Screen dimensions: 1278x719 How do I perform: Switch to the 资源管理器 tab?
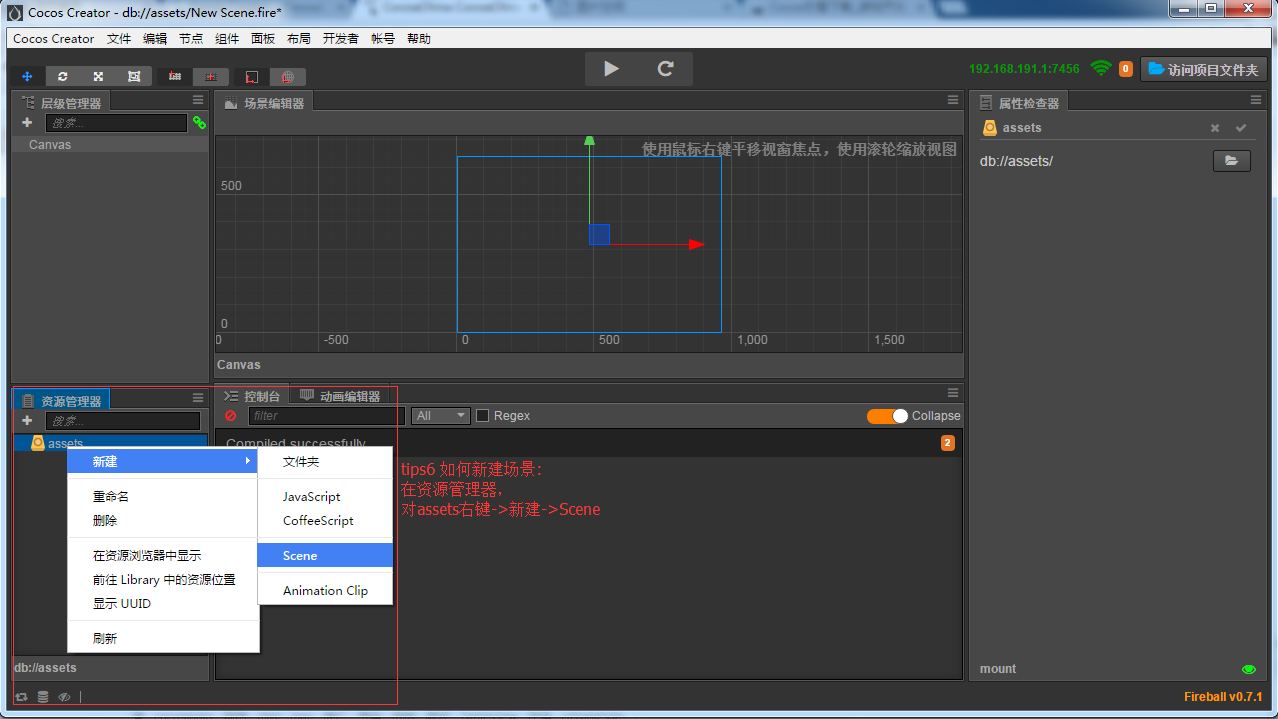62,401
